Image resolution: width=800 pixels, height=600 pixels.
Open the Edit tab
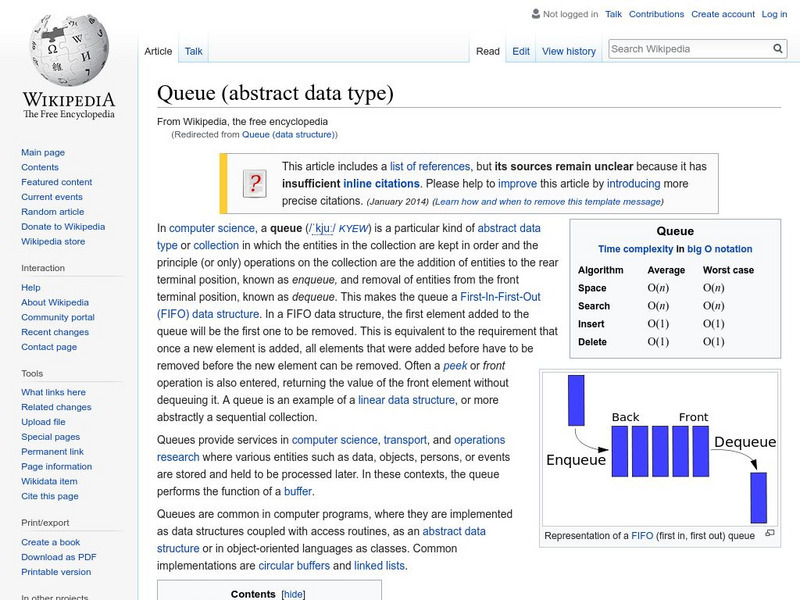[x=521, y=51]
